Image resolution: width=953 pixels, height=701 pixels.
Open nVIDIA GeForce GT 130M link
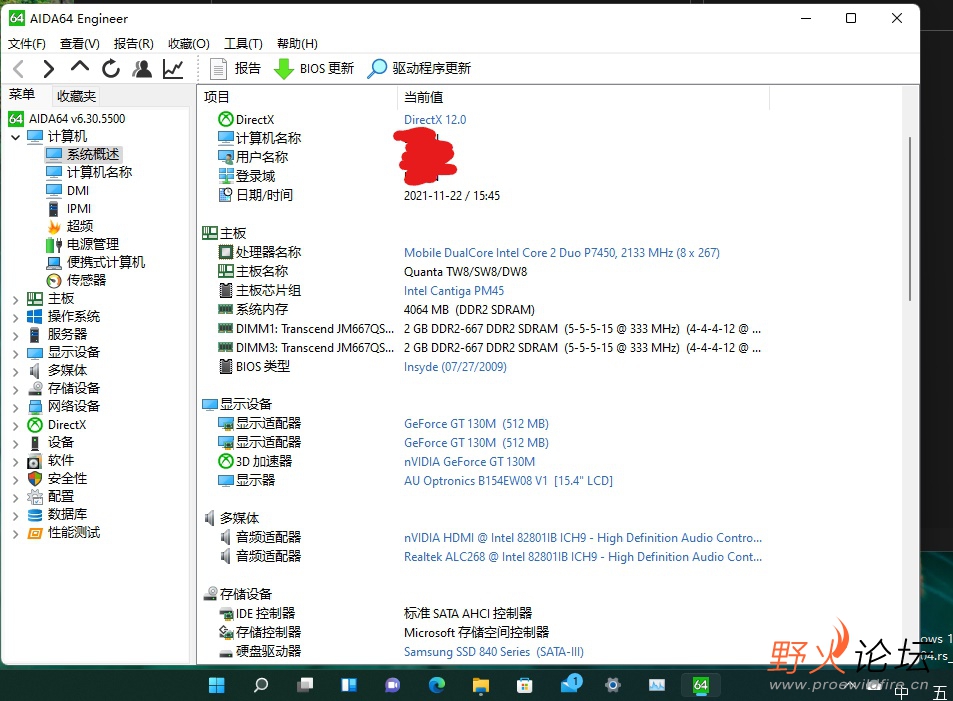[x=469, y=462]
